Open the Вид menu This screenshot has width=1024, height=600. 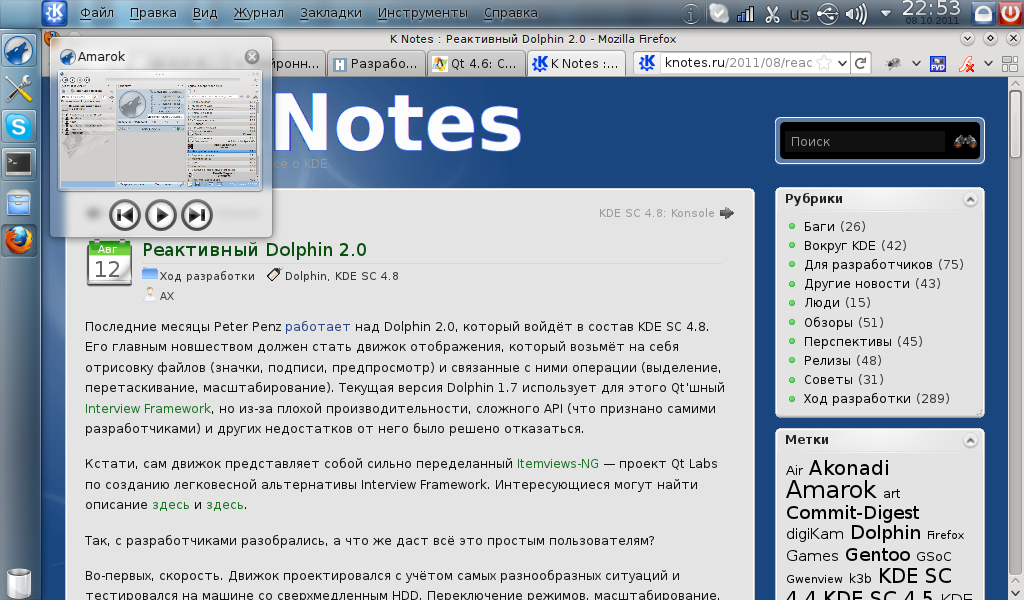coord(205,12)
